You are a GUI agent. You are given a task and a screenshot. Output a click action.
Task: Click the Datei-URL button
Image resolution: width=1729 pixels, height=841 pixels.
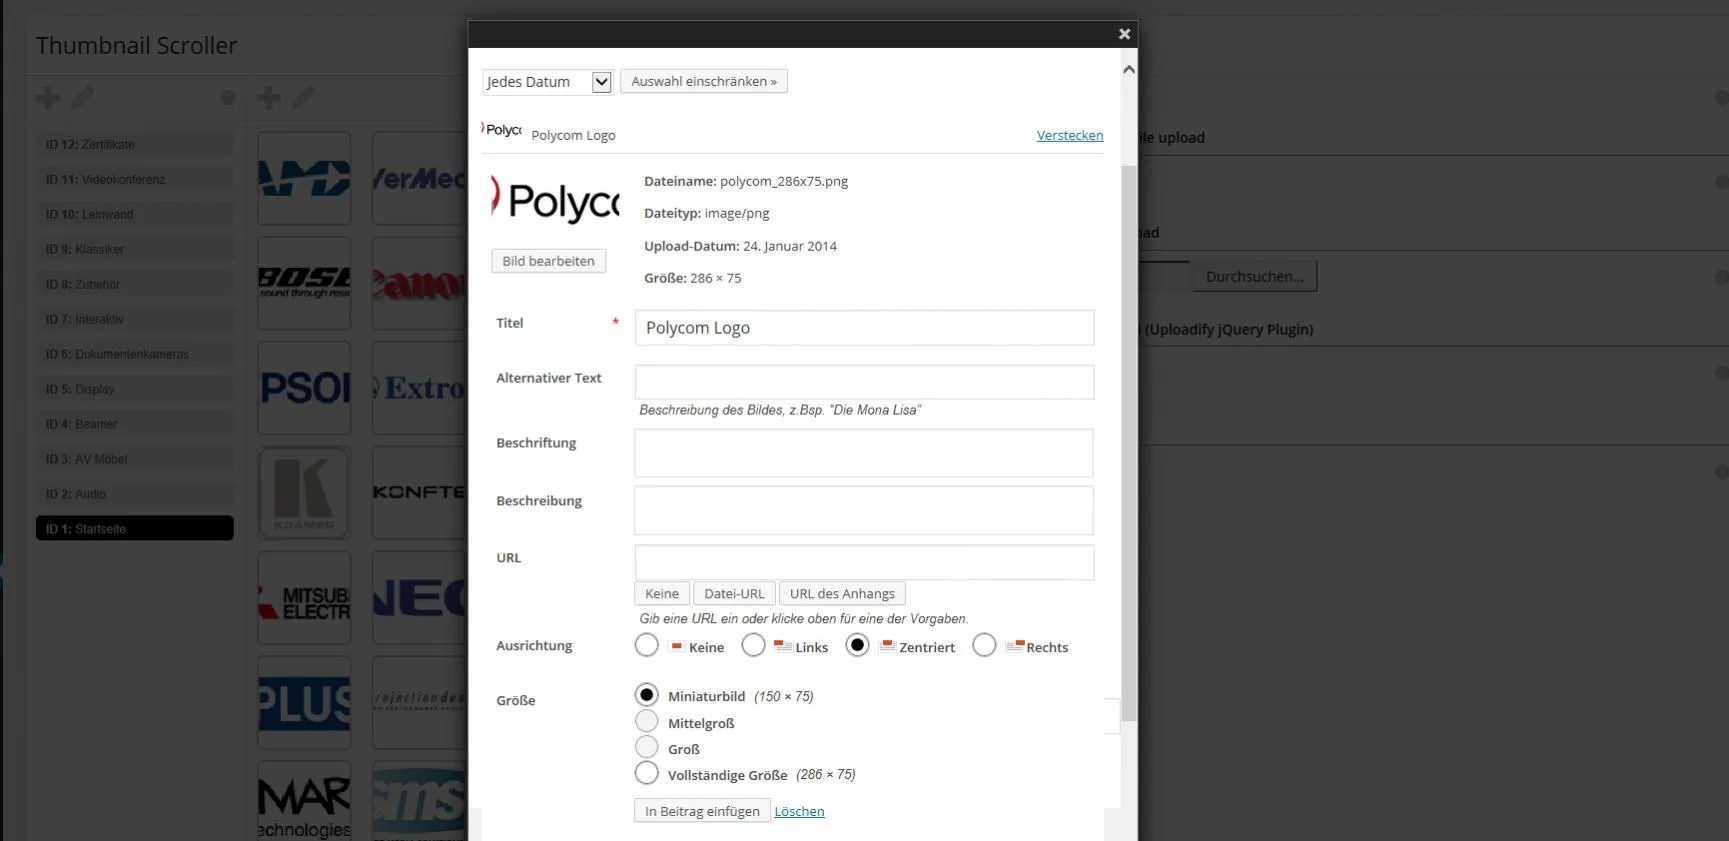pyautogui.click(x=734, y=594)
